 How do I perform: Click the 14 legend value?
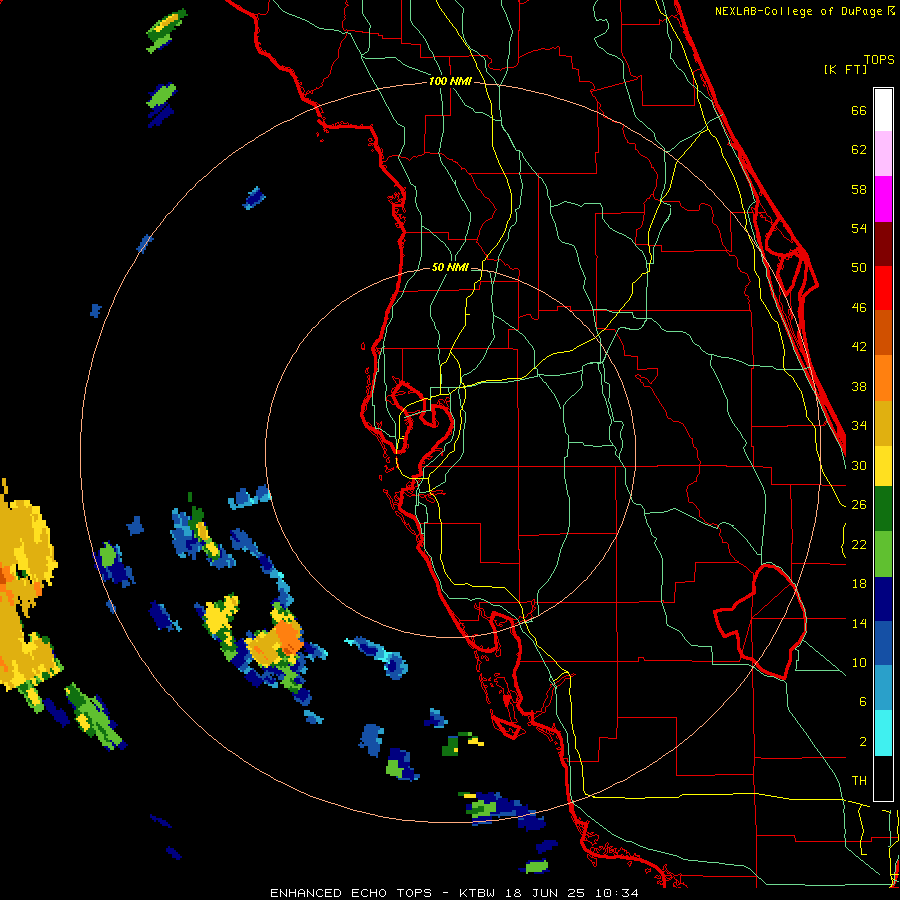tap(859, 623)
